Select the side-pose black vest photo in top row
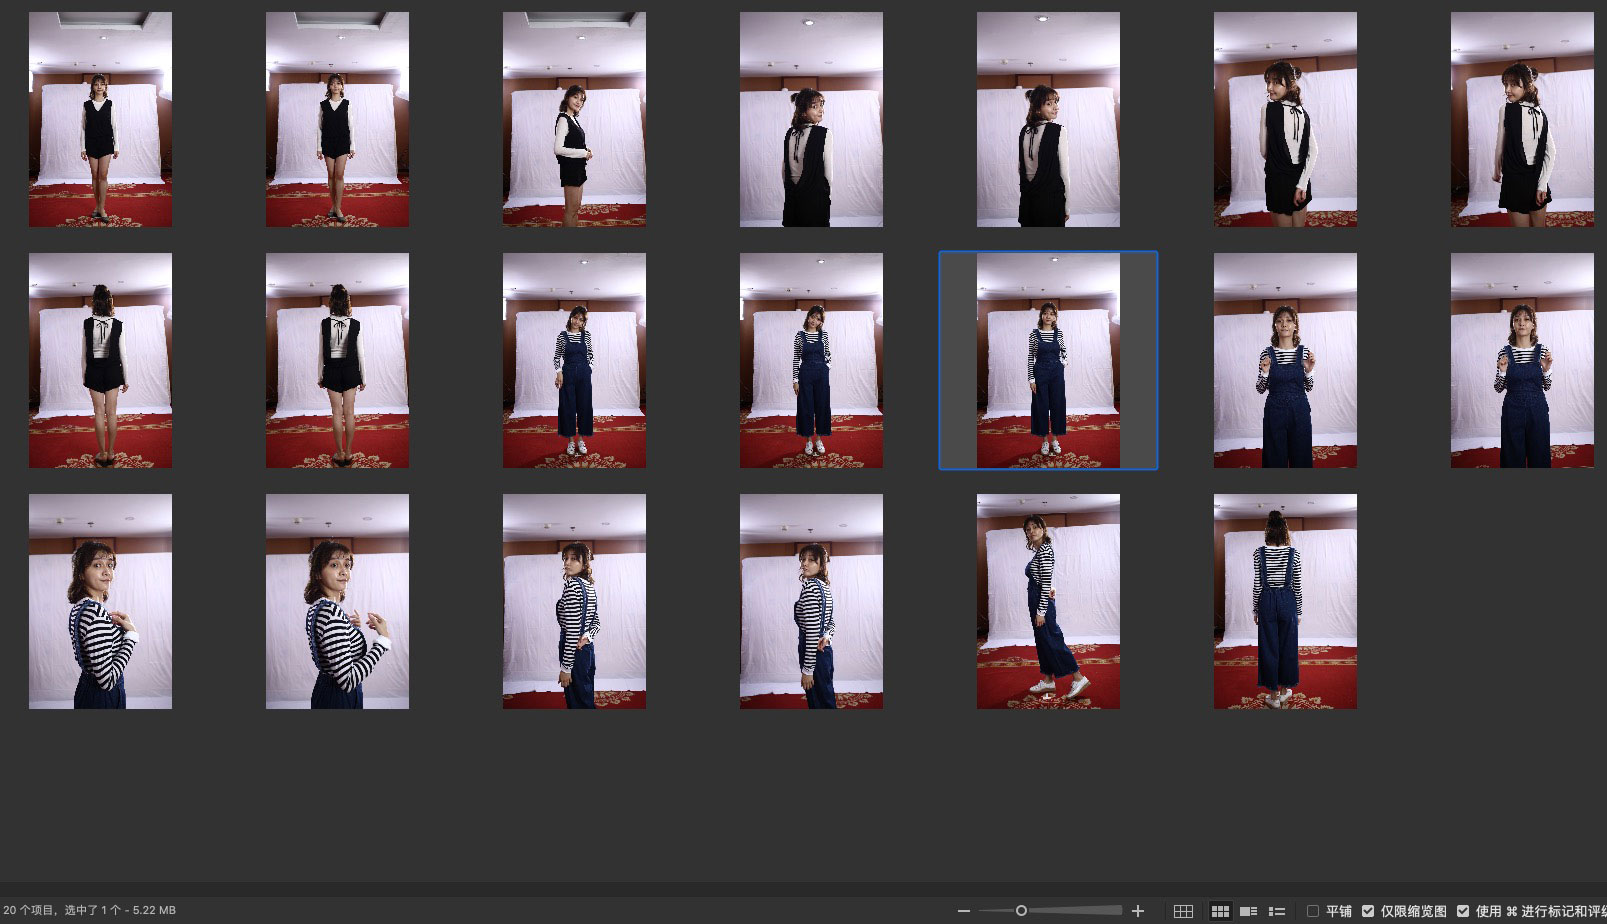 point(574,119)
